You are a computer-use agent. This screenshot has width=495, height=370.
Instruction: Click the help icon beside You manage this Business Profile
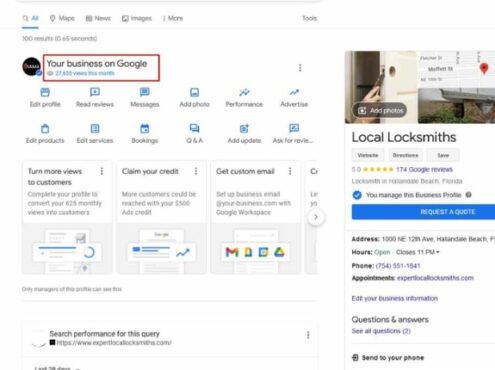pos(468,195)
